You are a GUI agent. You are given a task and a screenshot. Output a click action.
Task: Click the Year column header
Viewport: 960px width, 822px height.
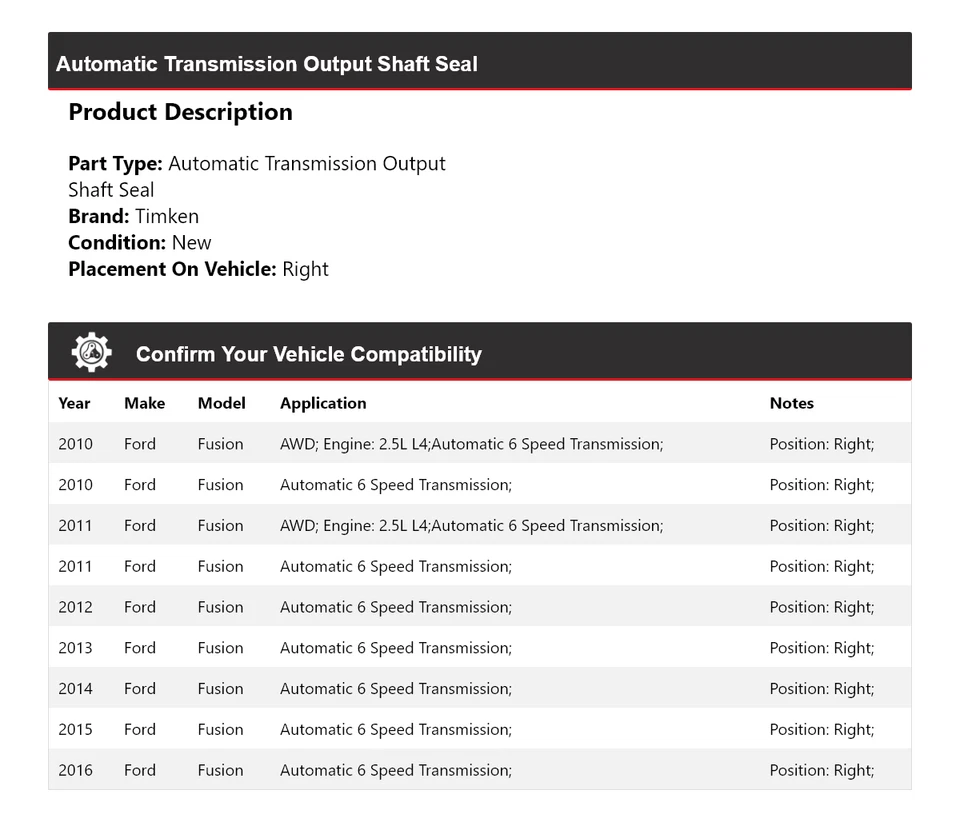point(74,403)
